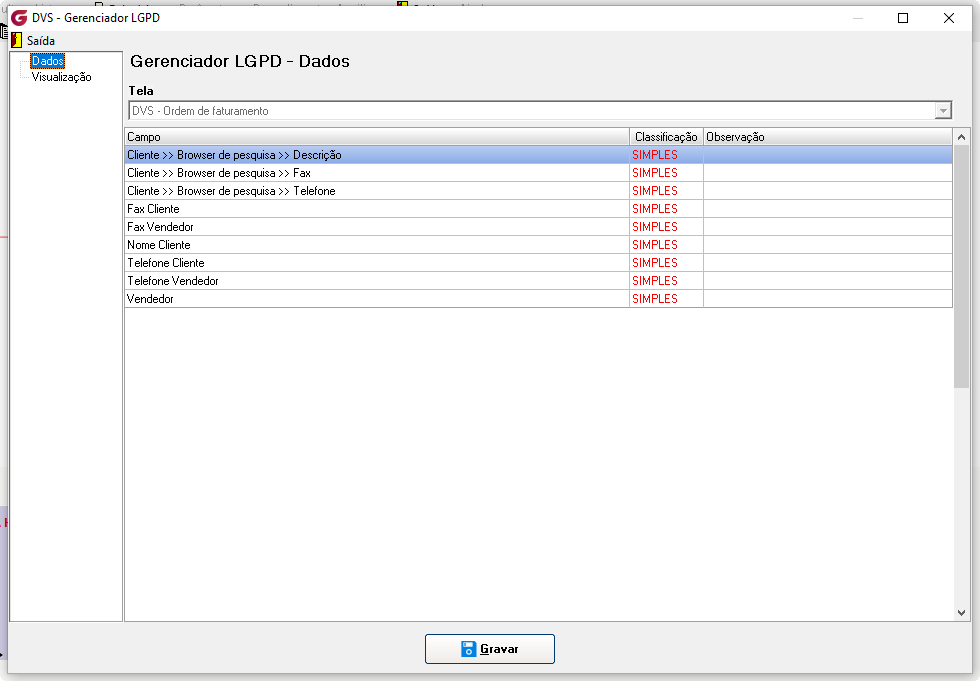Click the Campo column header

click(x=377, y=137)
